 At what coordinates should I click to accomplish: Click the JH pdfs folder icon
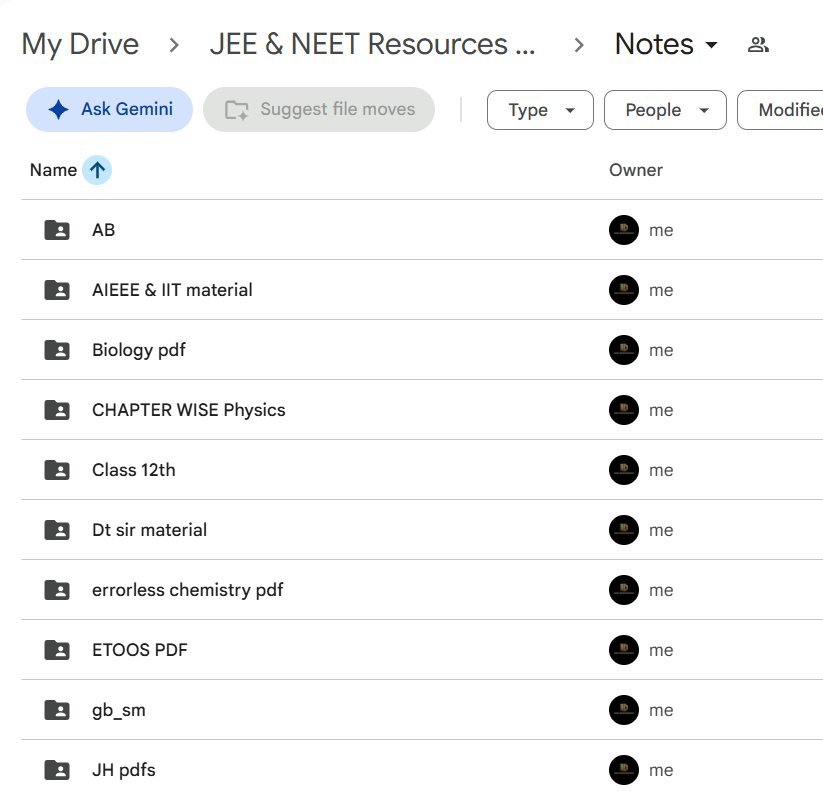click(57, 770)
